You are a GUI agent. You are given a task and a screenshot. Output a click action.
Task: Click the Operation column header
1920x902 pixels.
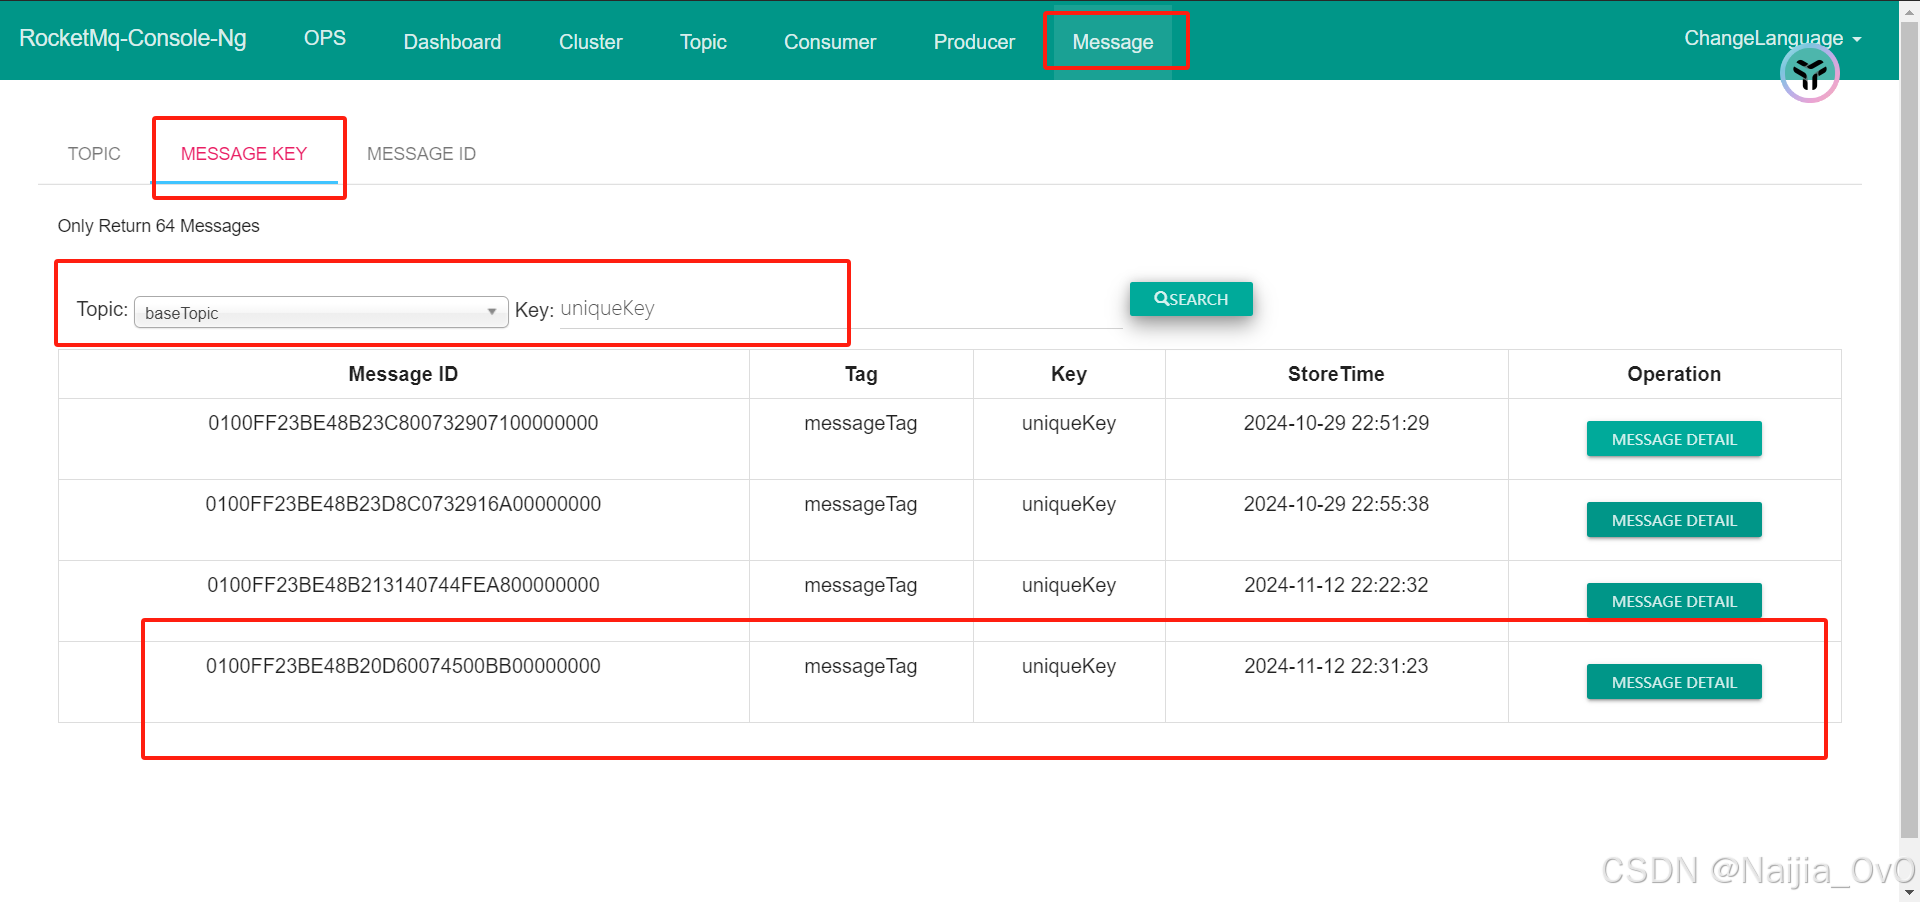point(1674,374)
